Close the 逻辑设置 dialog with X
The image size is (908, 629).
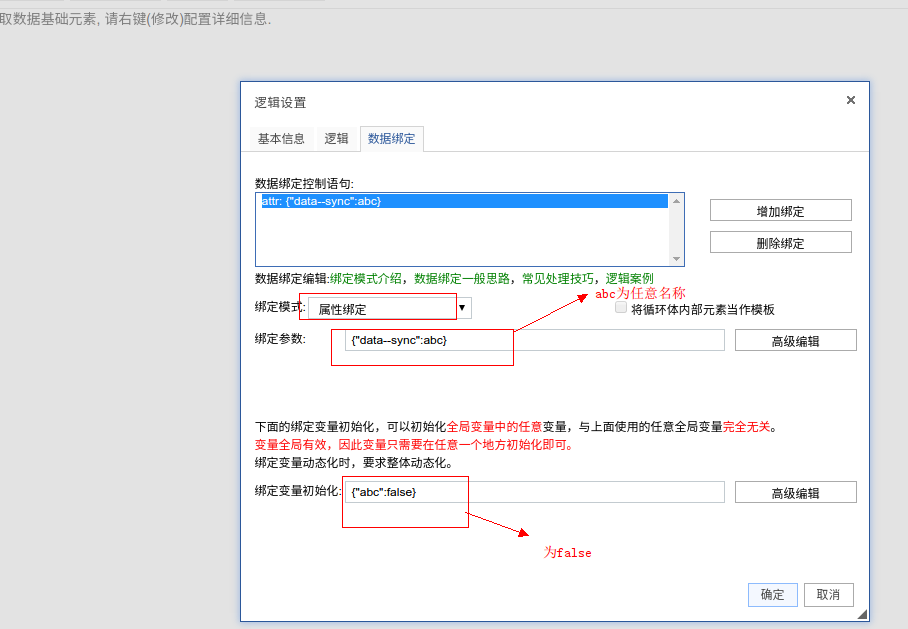click(851, 100)
